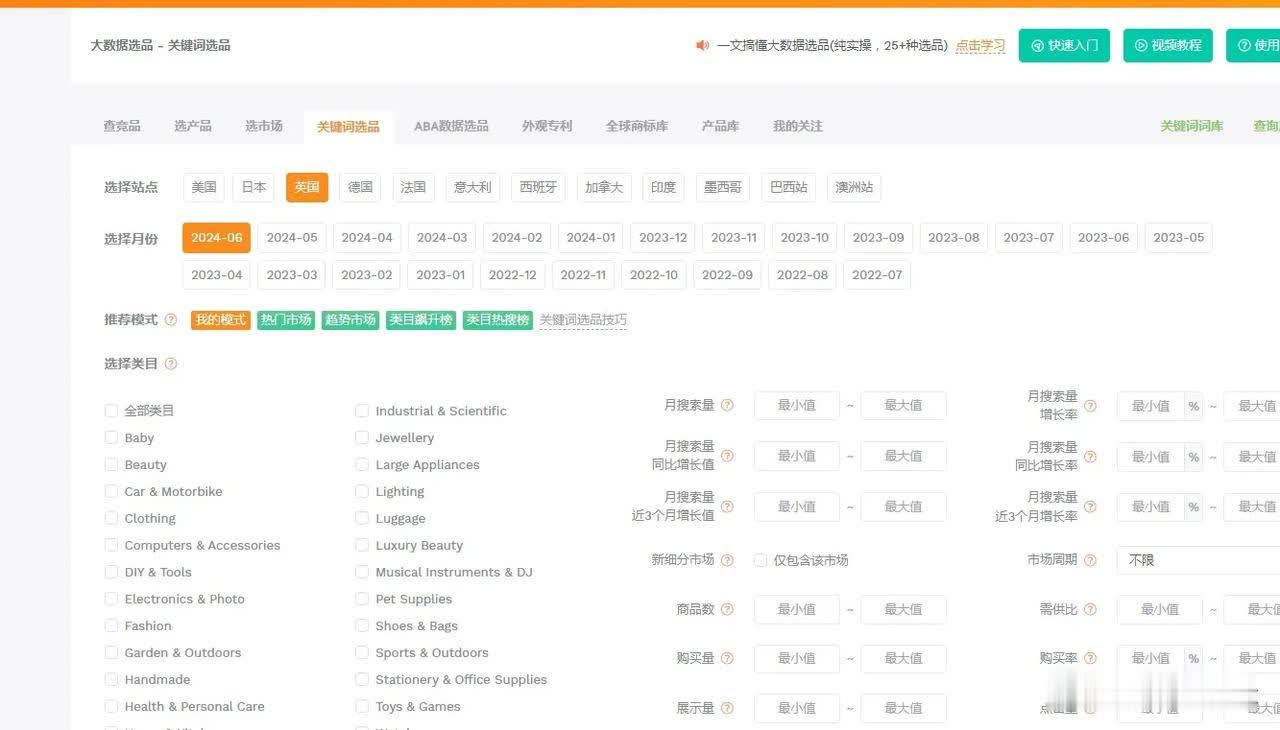Select the 美国 site button
1280x730 pixels.
tap(204, 187)
